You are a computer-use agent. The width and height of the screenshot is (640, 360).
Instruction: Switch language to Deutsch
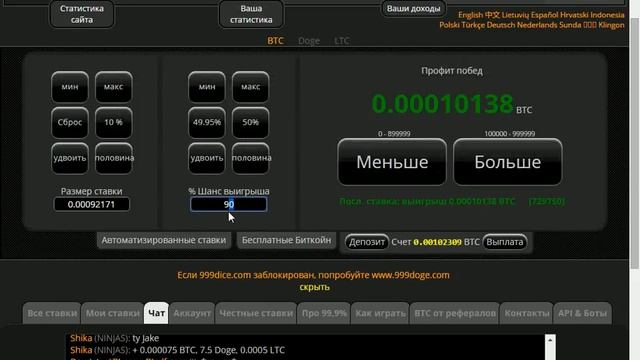point(501,25)
